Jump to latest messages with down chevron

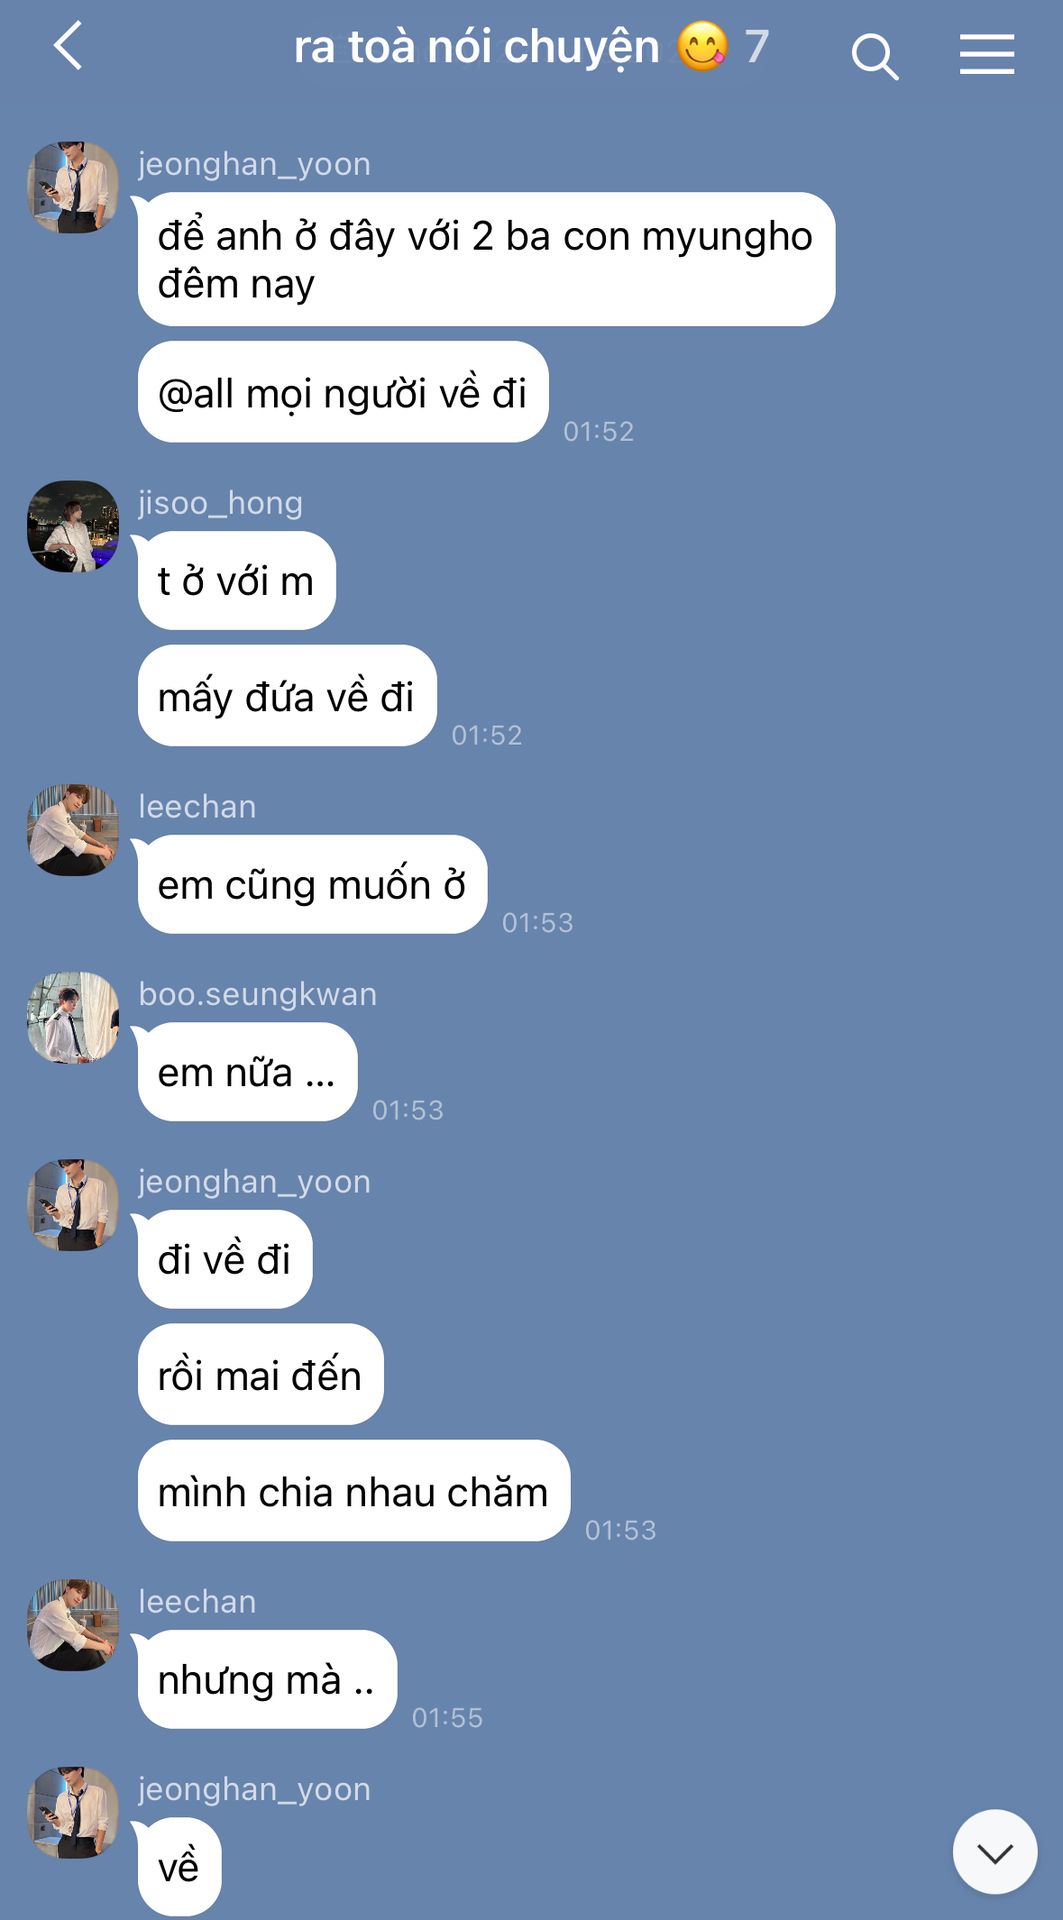point(994,1852)
